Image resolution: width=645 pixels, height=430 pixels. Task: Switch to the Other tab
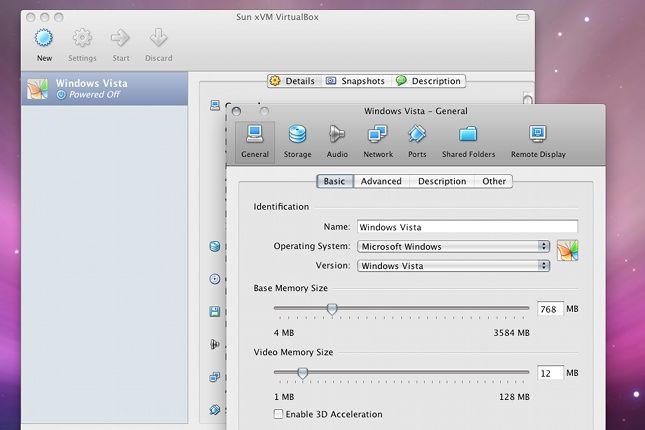point(494,181)
